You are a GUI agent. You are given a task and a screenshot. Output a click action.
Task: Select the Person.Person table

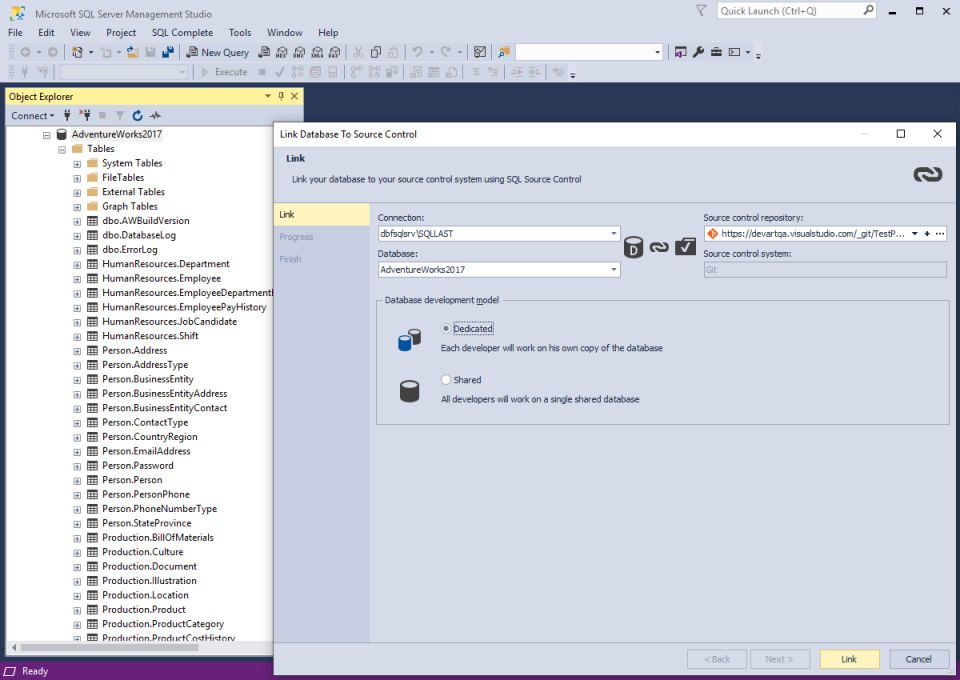tap(132, 480)
